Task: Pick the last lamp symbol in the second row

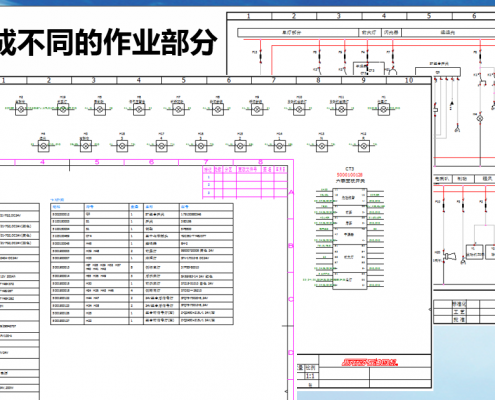Action: coord(364,146)
